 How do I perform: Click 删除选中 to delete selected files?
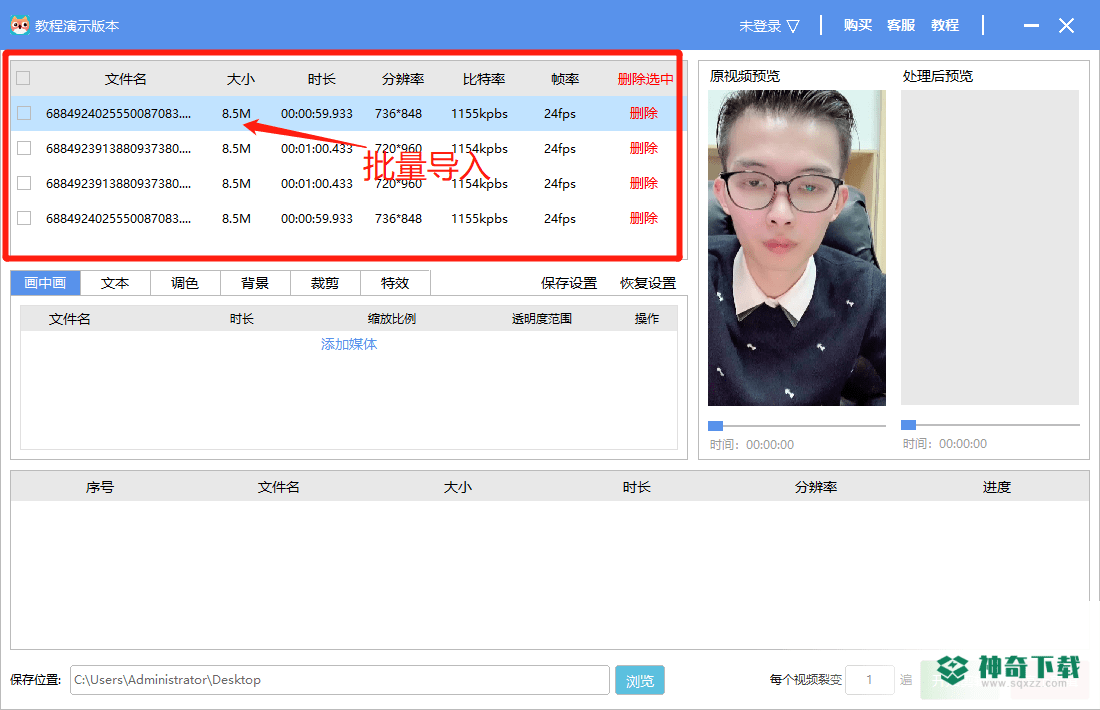coord(645,79)
